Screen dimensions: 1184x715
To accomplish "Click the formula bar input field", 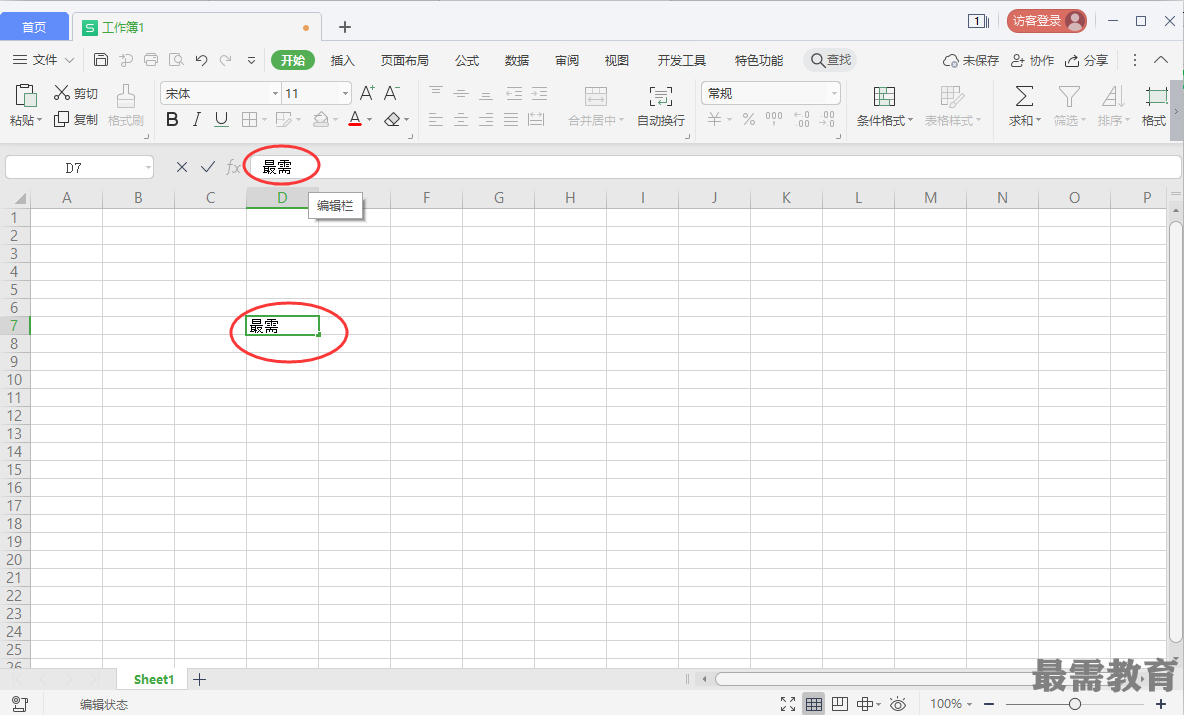I will (x=715, y=167).
